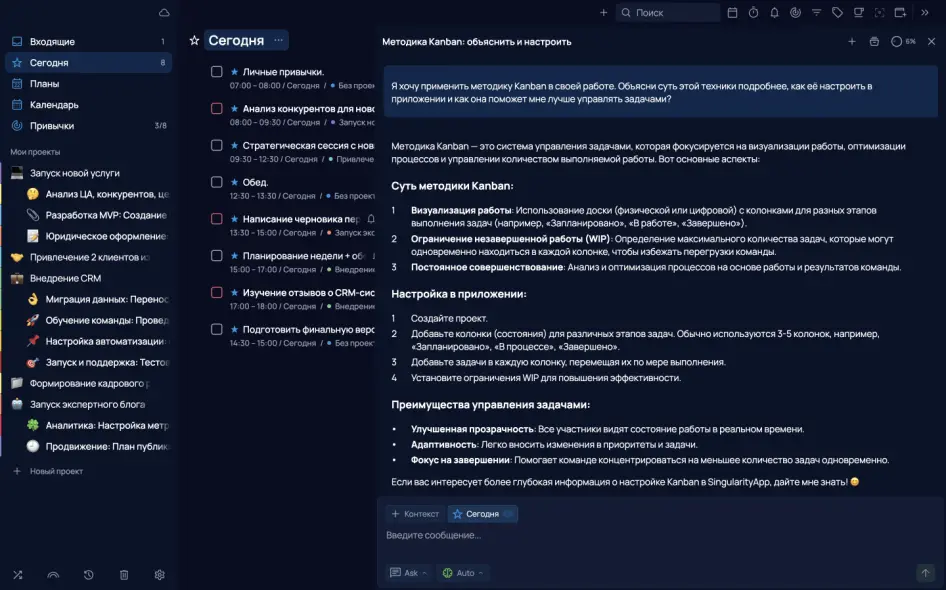
Task: Open settings gear in bottom sidebar
Action: (159, 575)
